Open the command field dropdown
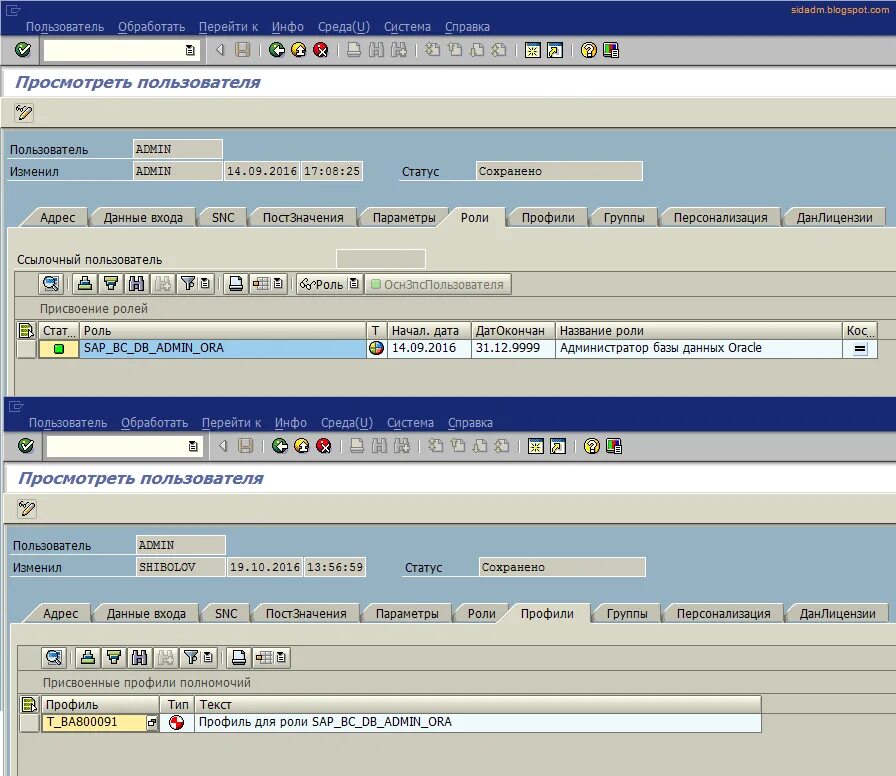This screenshot has width=896, height=776. 188,52
